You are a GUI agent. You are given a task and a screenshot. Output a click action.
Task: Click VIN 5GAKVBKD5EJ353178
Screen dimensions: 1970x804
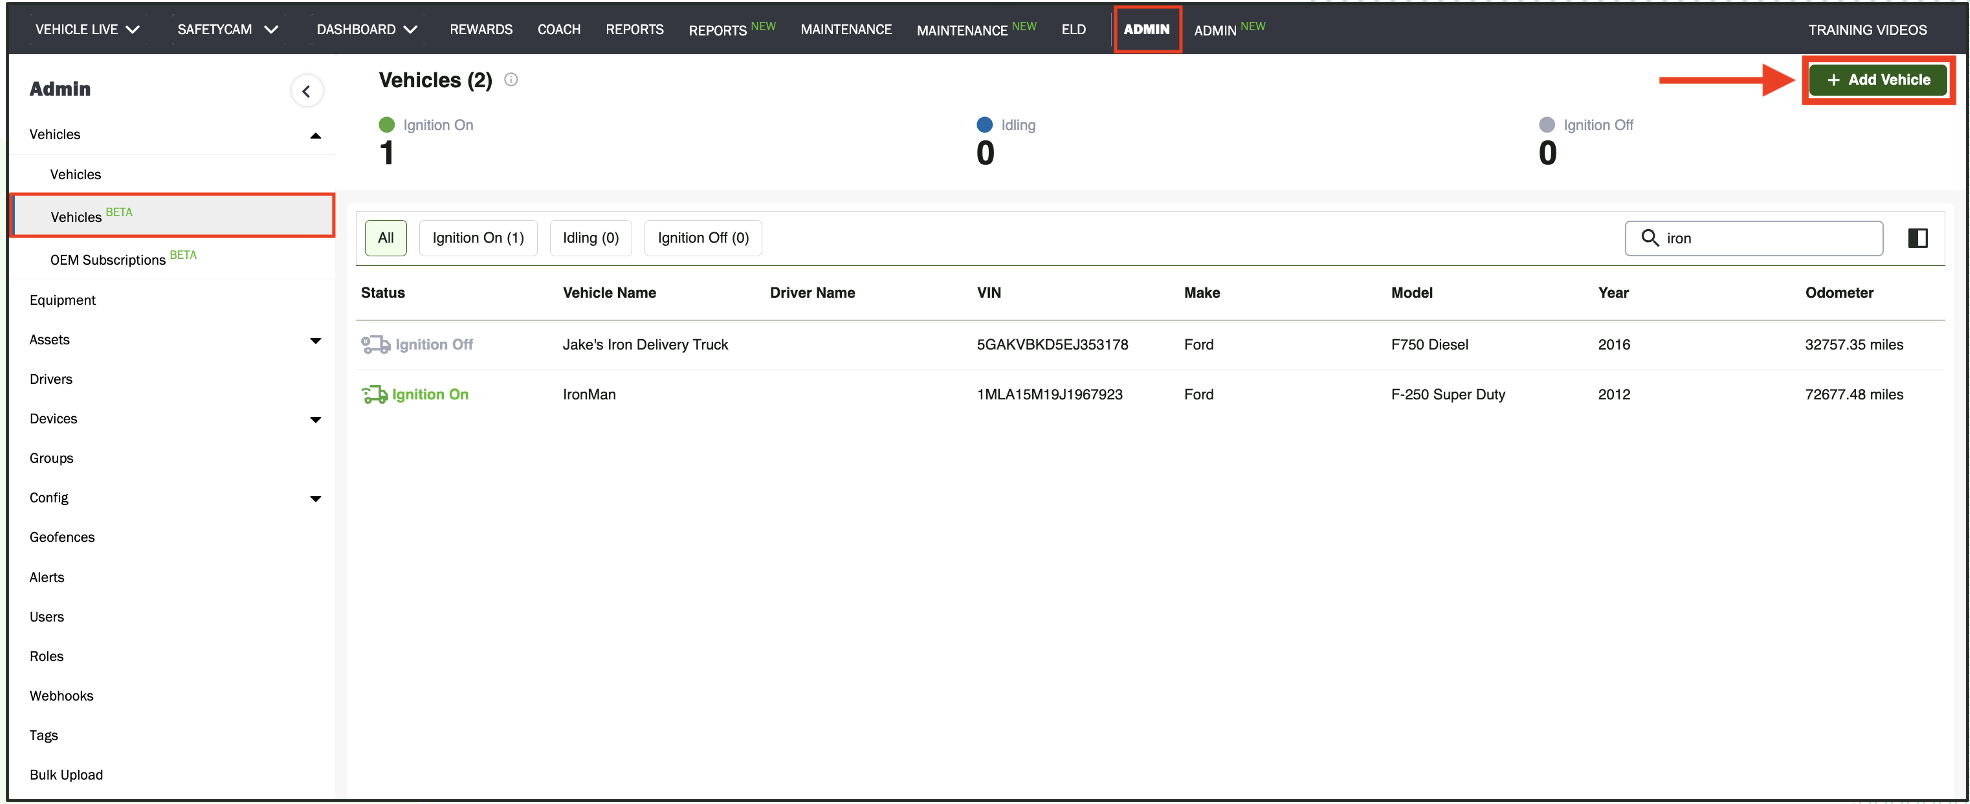point(1052,345)
